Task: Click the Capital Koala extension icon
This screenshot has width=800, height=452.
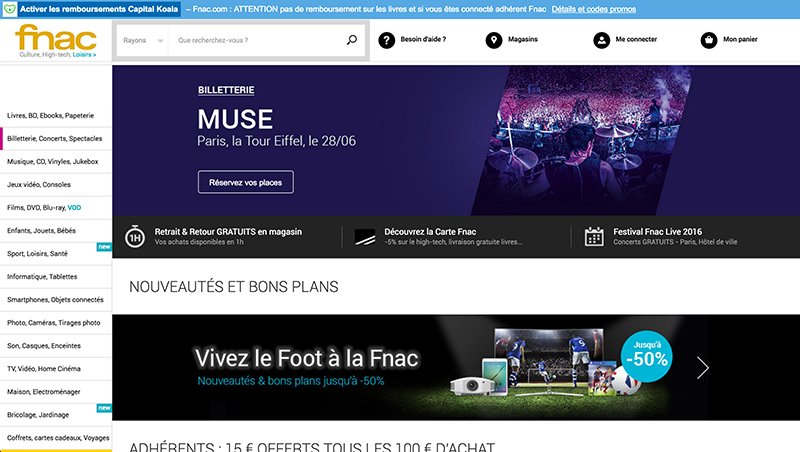Action: [9, 9]
